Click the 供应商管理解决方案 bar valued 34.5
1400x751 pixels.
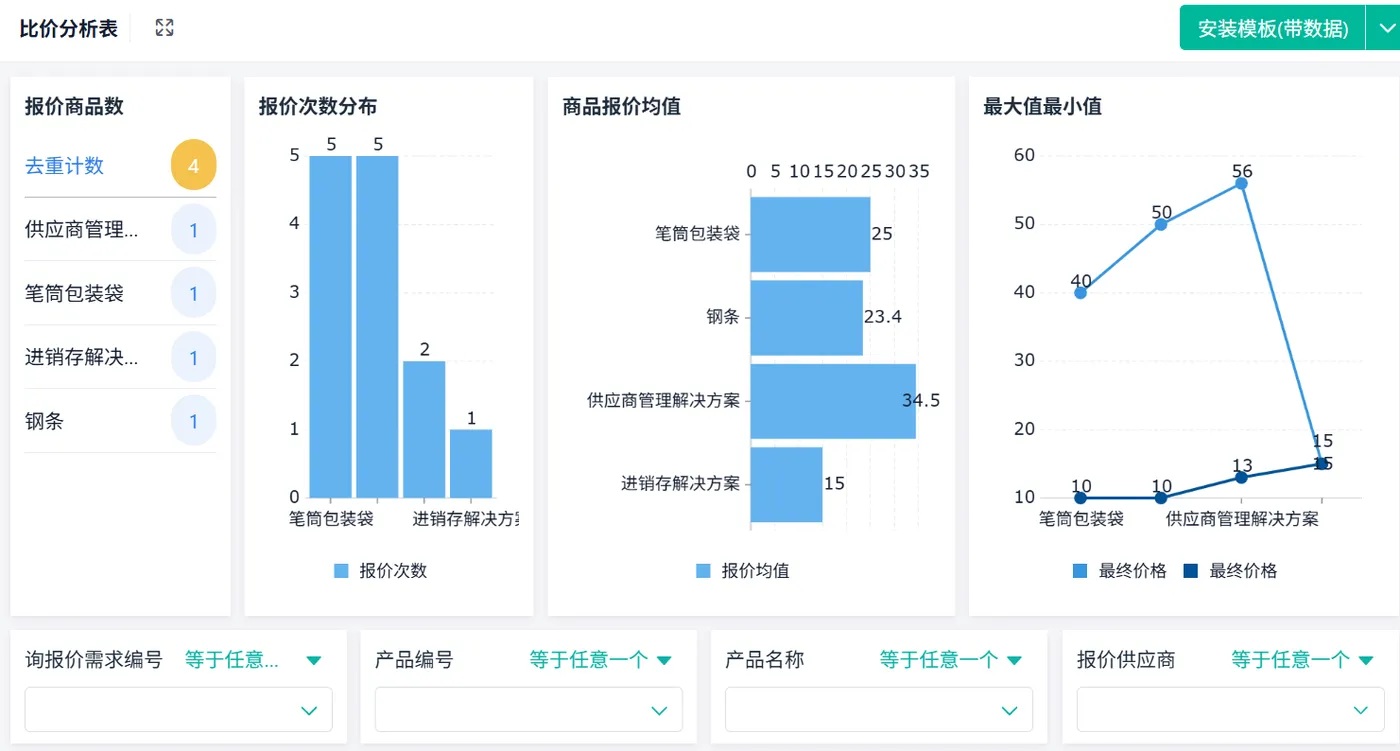pos(833,401)
